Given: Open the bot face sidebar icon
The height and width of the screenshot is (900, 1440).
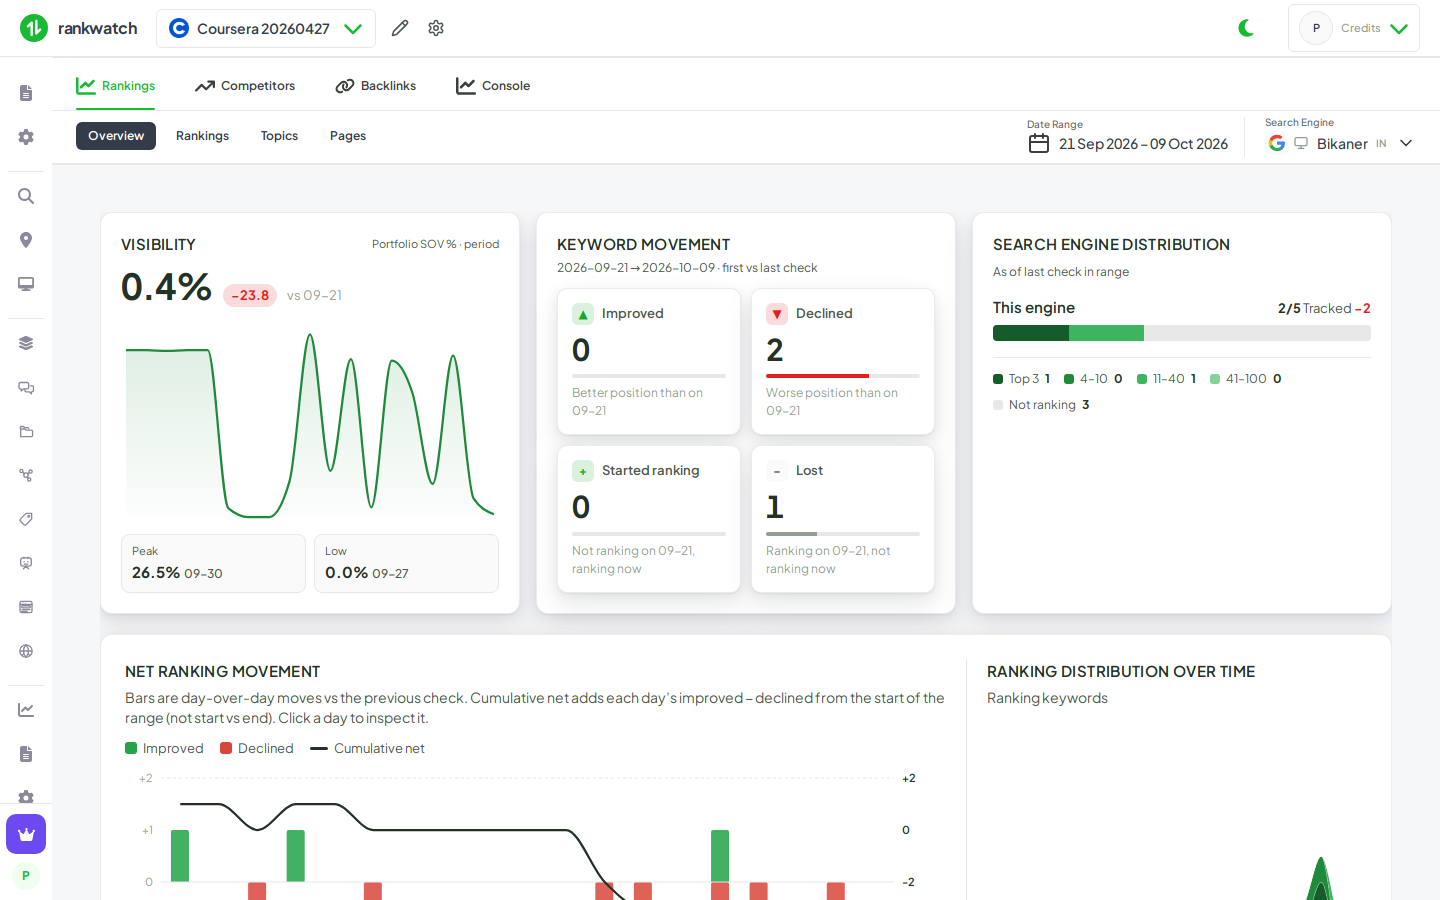Looking at the screenshot, I should 26,563.
